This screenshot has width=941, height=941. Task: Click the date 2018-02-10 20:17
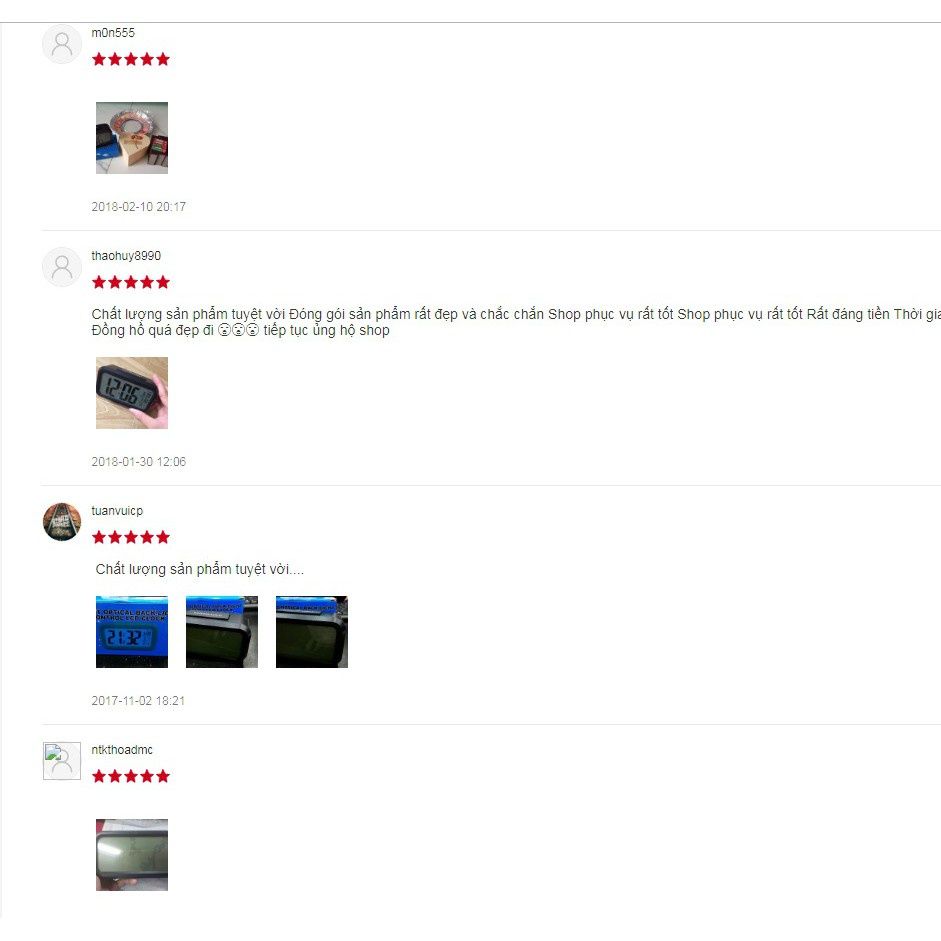[x=139, y=206]
